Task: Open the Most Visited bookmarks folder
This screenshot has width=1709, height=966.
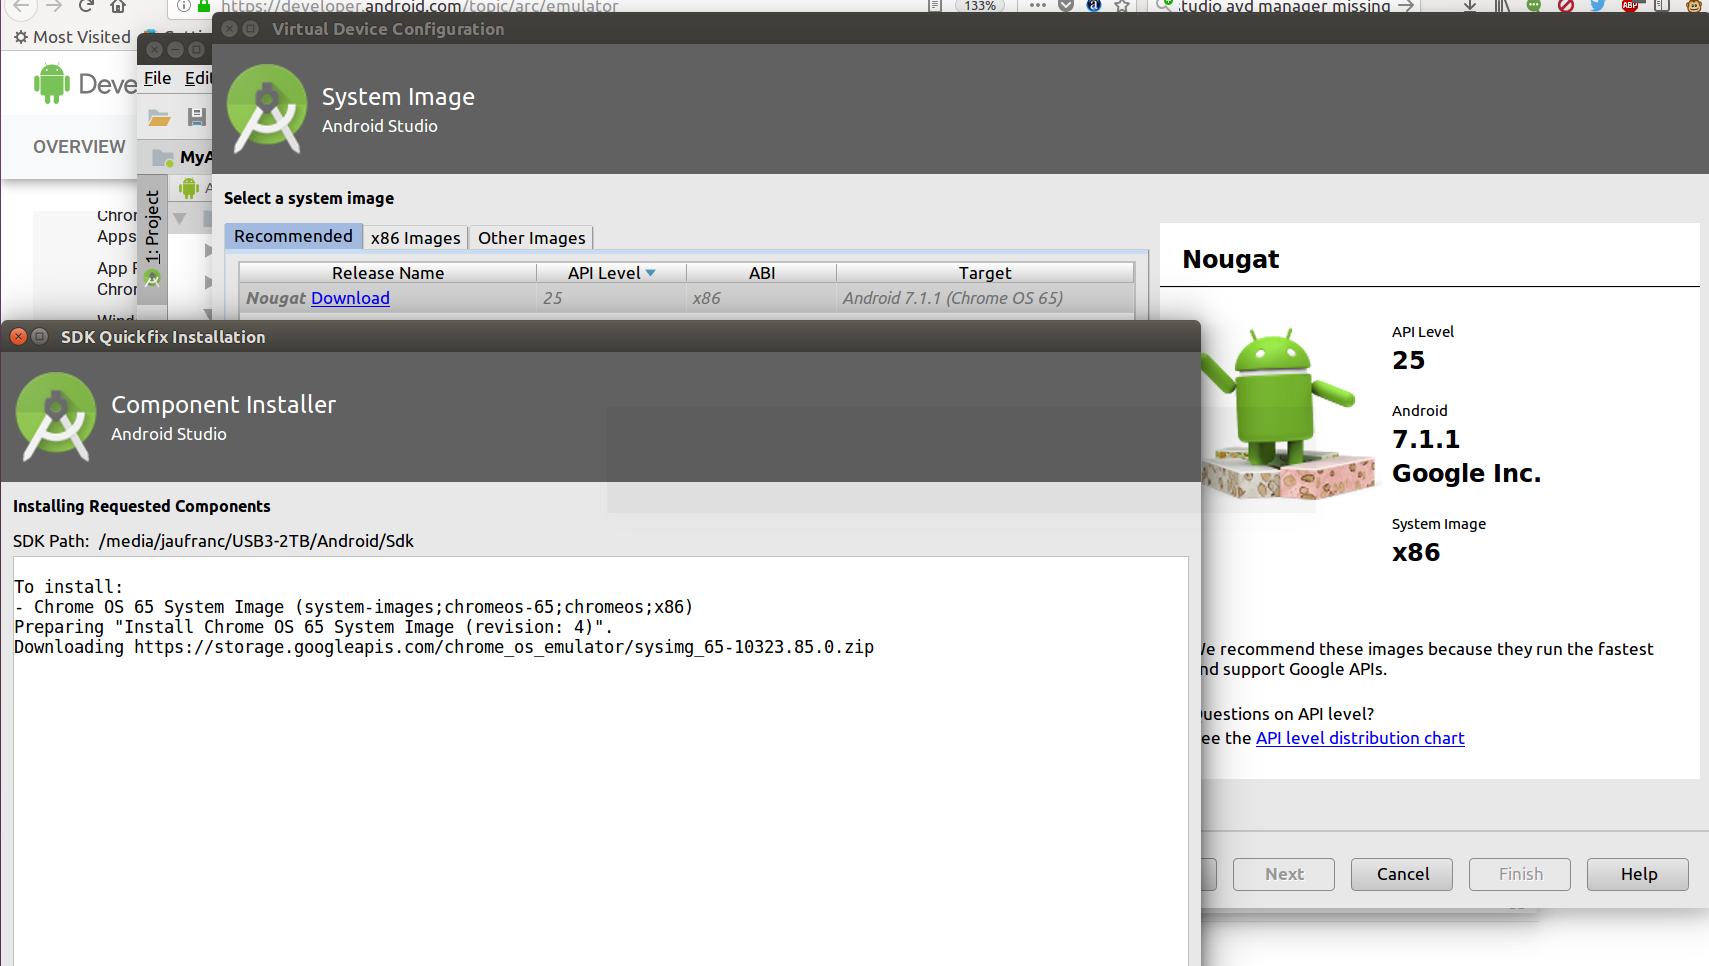Action: point(72,37)
